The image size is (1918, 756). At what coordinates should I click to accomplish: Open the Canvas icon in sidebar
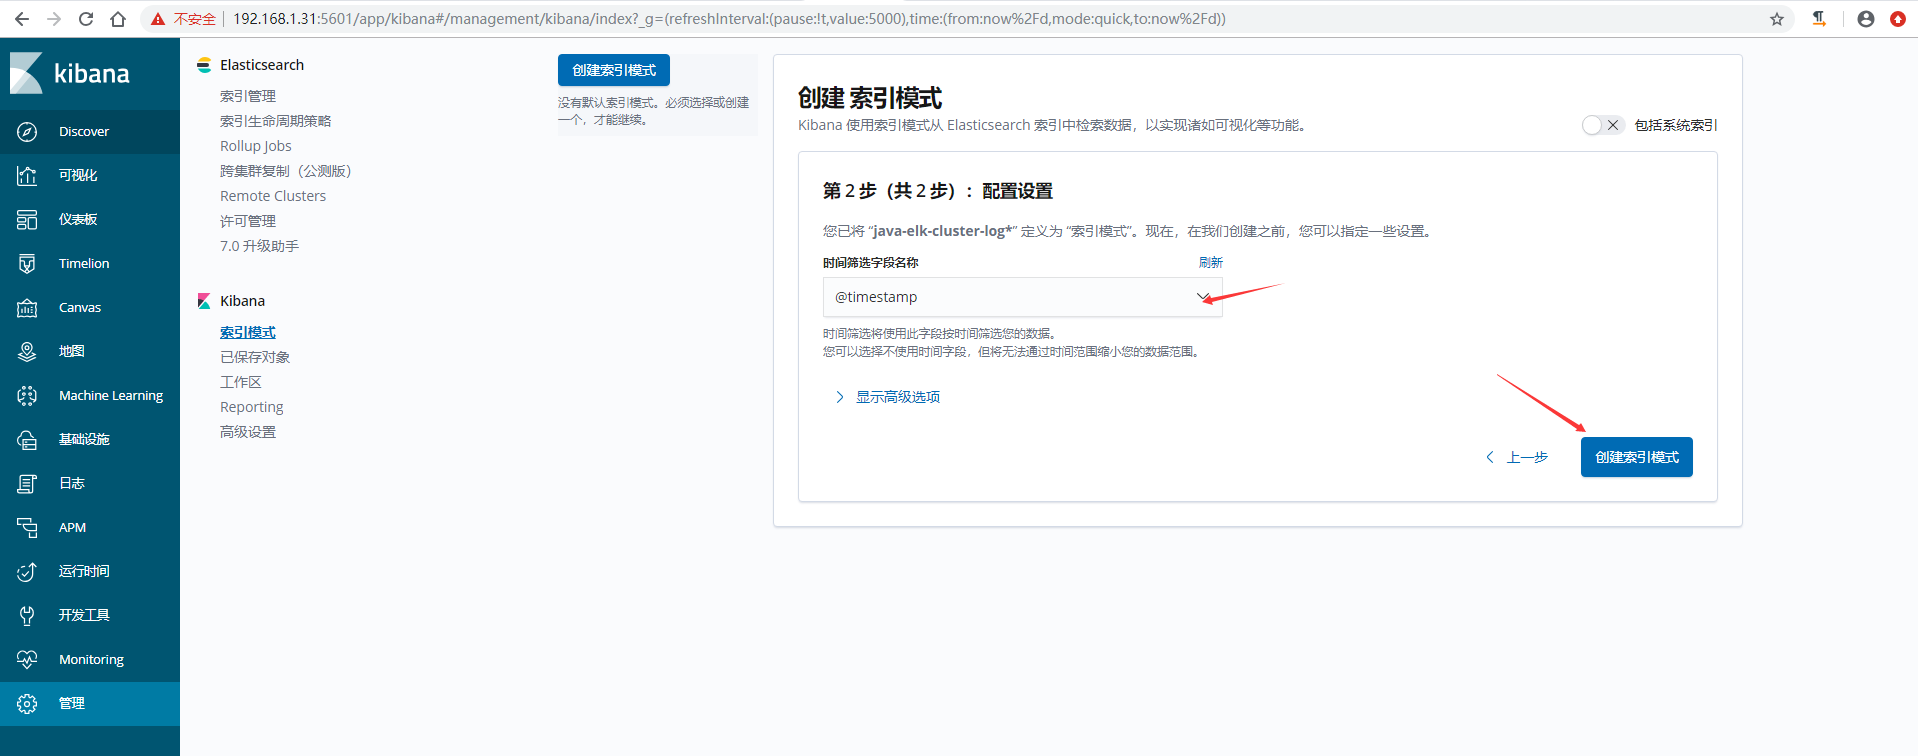coord(27,308)
